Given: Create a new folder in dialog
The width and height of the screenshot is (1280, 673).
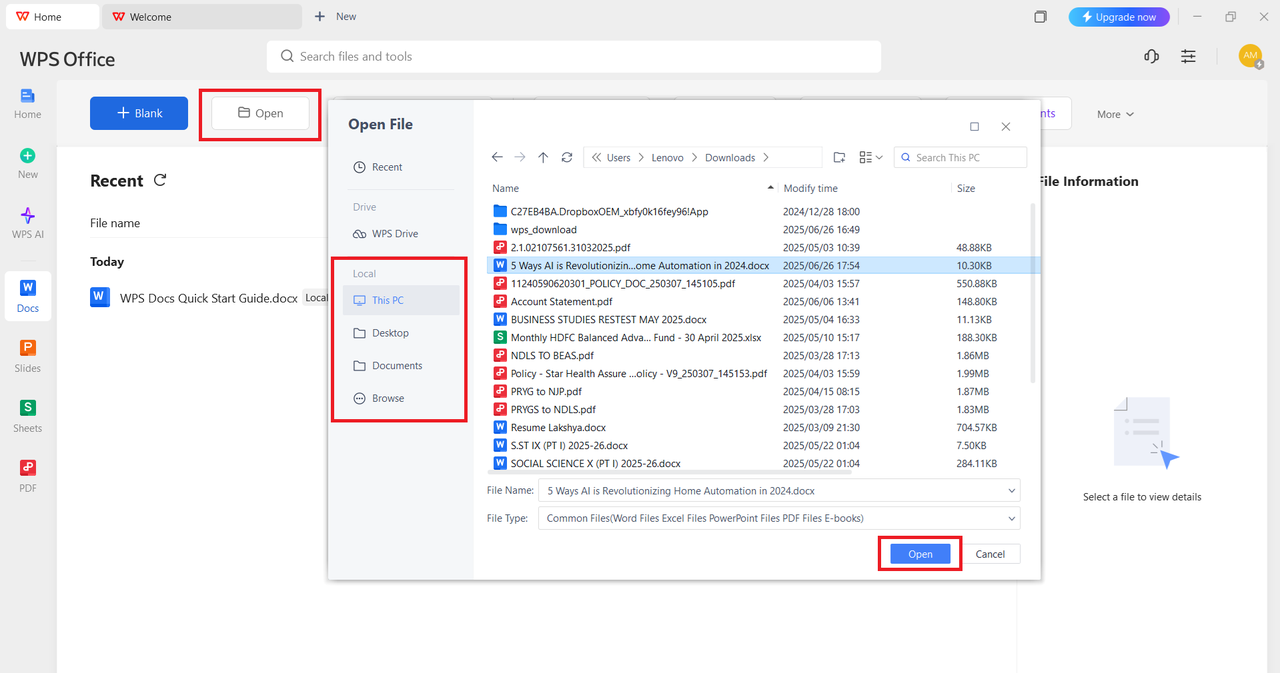Looking at the screenshot, I should [x=839, y=157].
